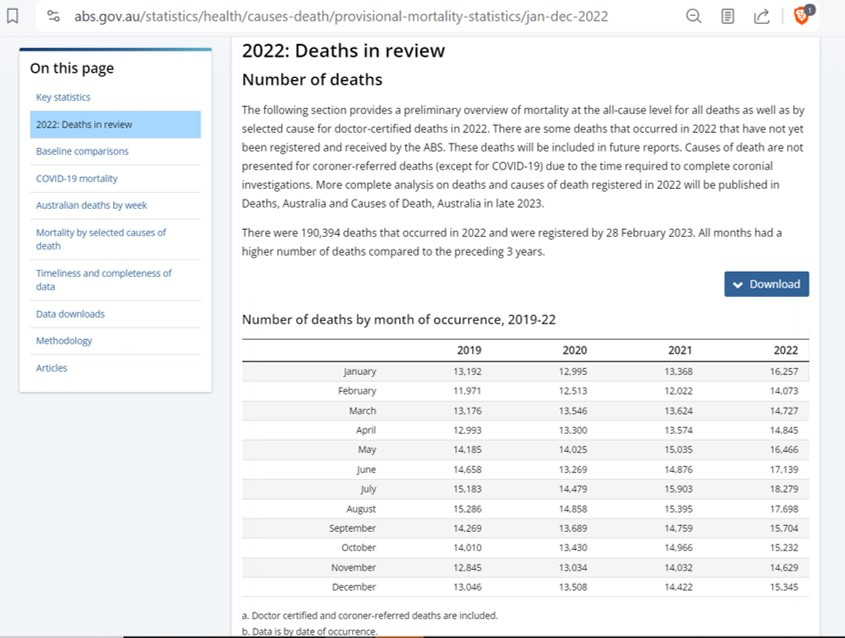Select 2022: Deaths in review item
This screenshot has height=638, width=845.
115,124
